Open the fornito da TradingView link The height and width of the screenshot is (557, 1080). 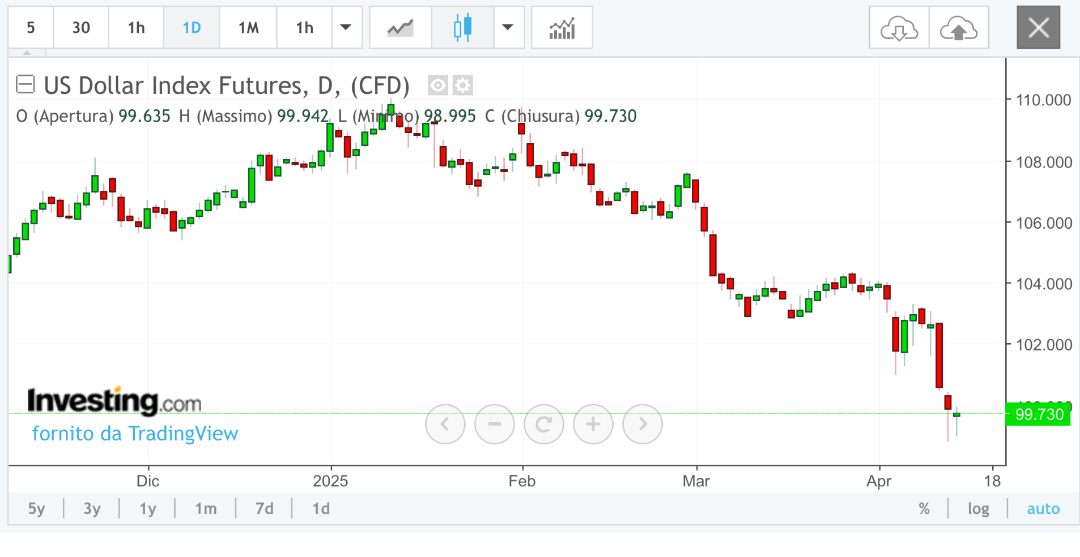coord(135,434)
